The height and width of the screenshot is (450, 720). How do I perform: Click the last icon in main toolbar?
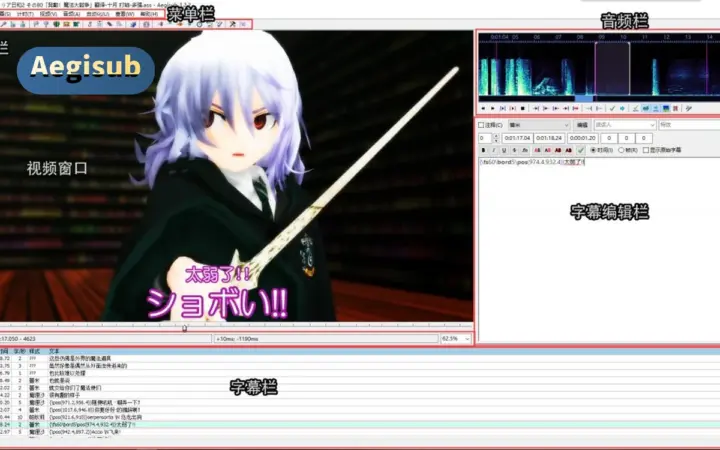click(x=243, y=24)
